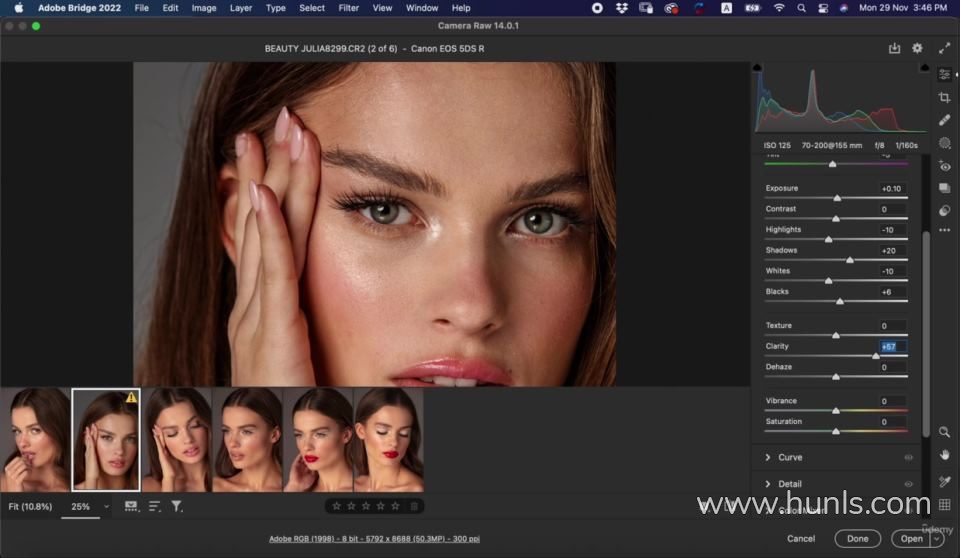Open the Layer menu
This screenshot has height=558, width=960.
pyautogui.click(x=241, y=8)
